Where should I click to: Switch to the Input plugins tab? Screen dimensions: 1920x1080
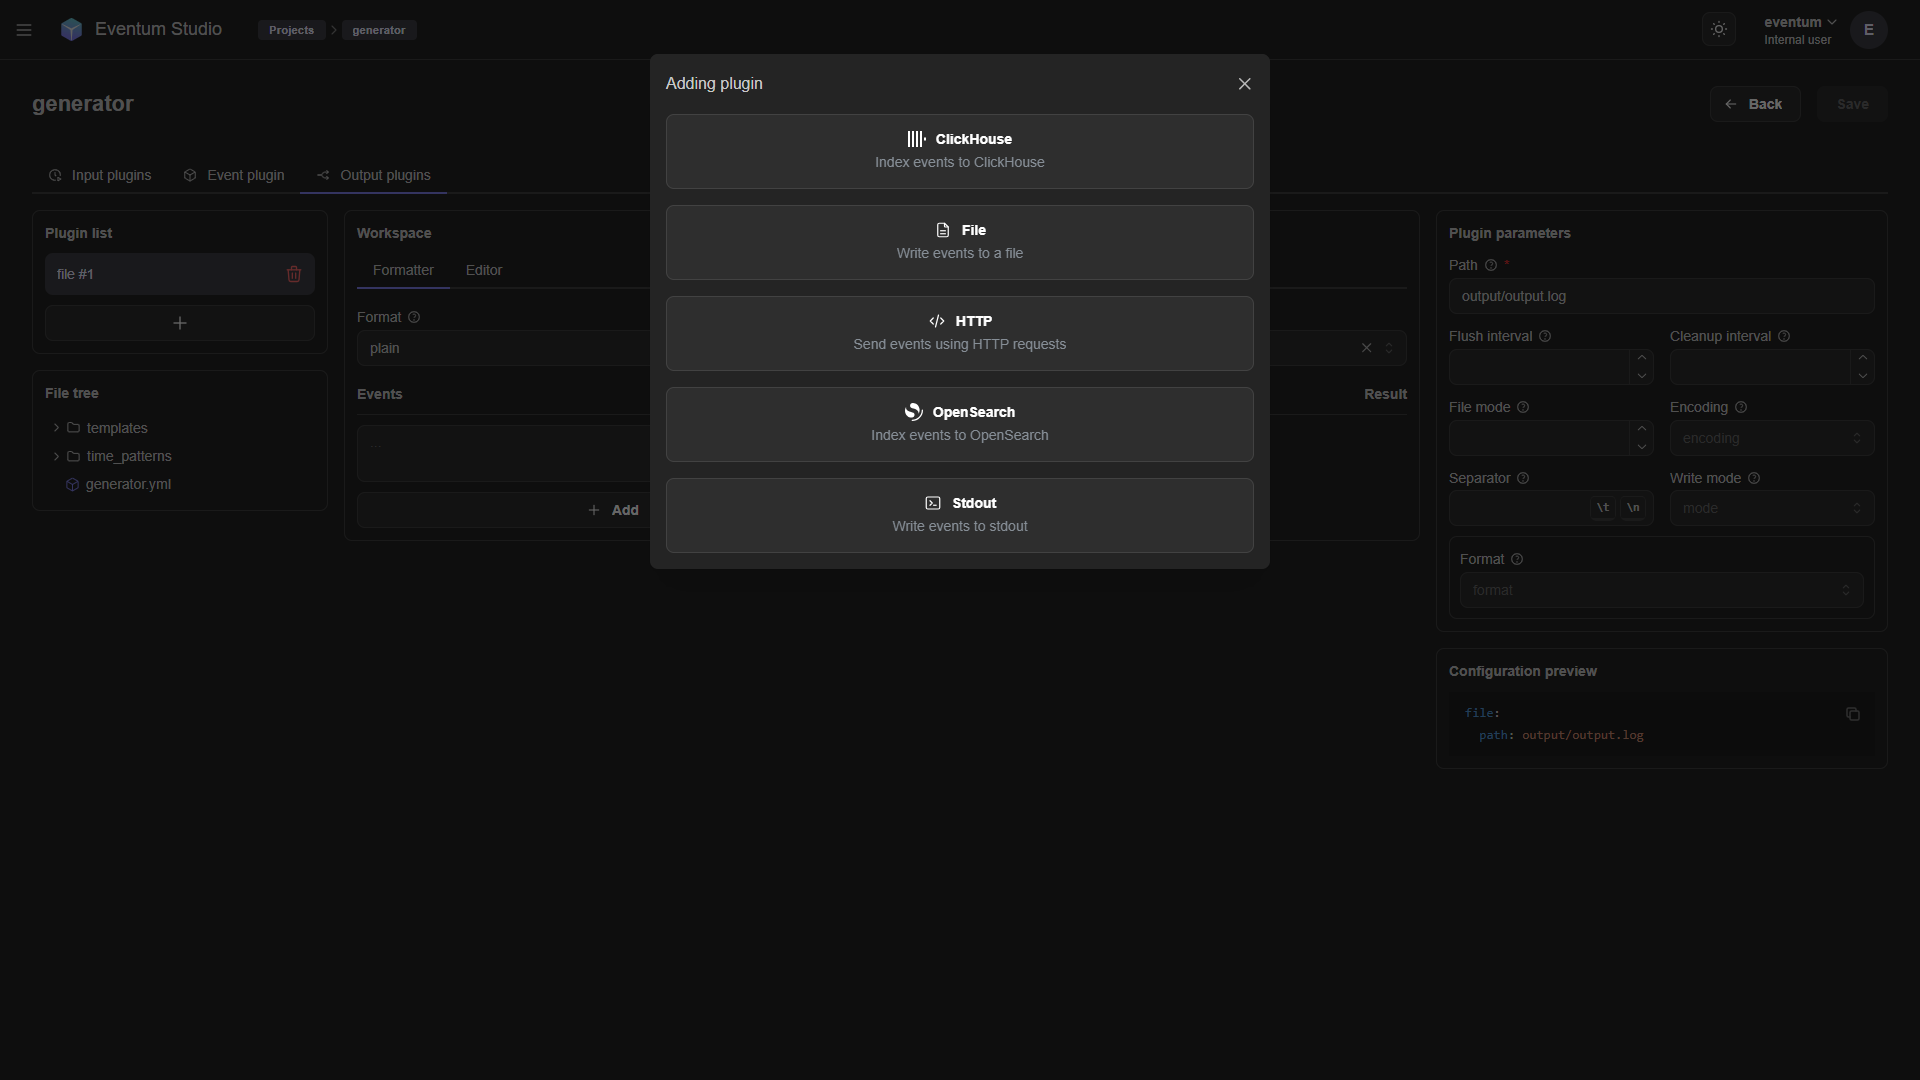[x=100, y=175]
